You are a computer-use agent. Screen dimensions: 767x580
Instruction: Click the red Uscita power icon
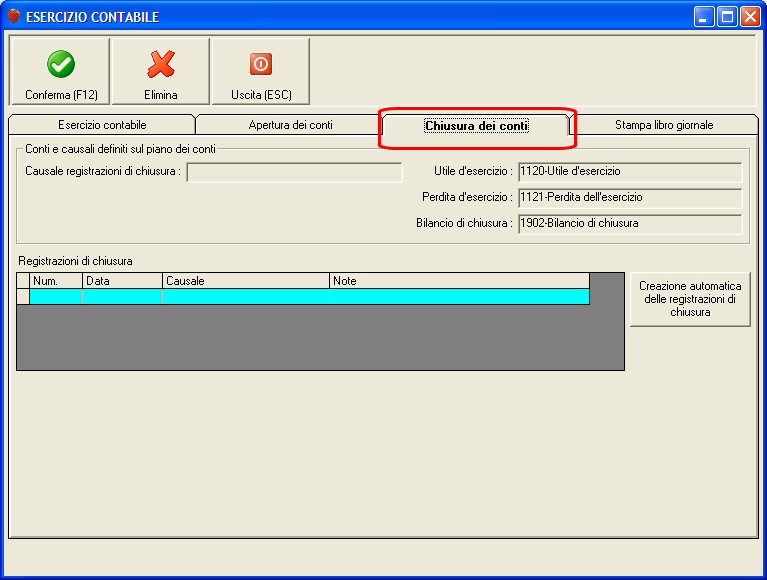point(261,64)
